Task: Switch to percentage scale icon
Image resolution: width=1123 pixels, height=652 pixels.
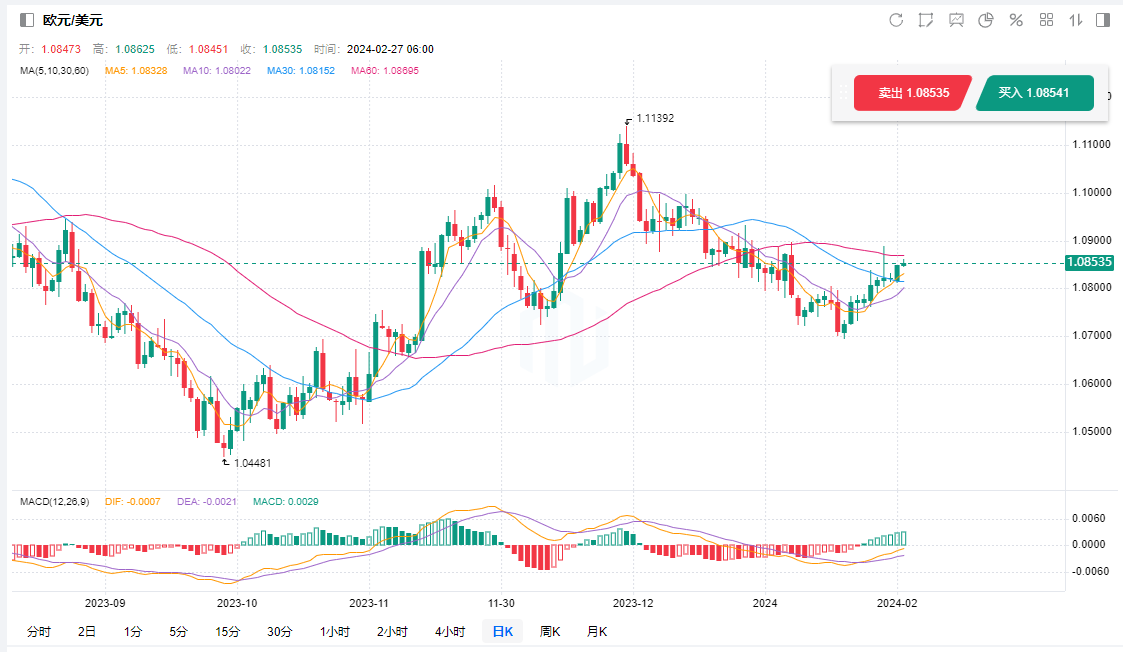Action: [x=1016, y=20]
